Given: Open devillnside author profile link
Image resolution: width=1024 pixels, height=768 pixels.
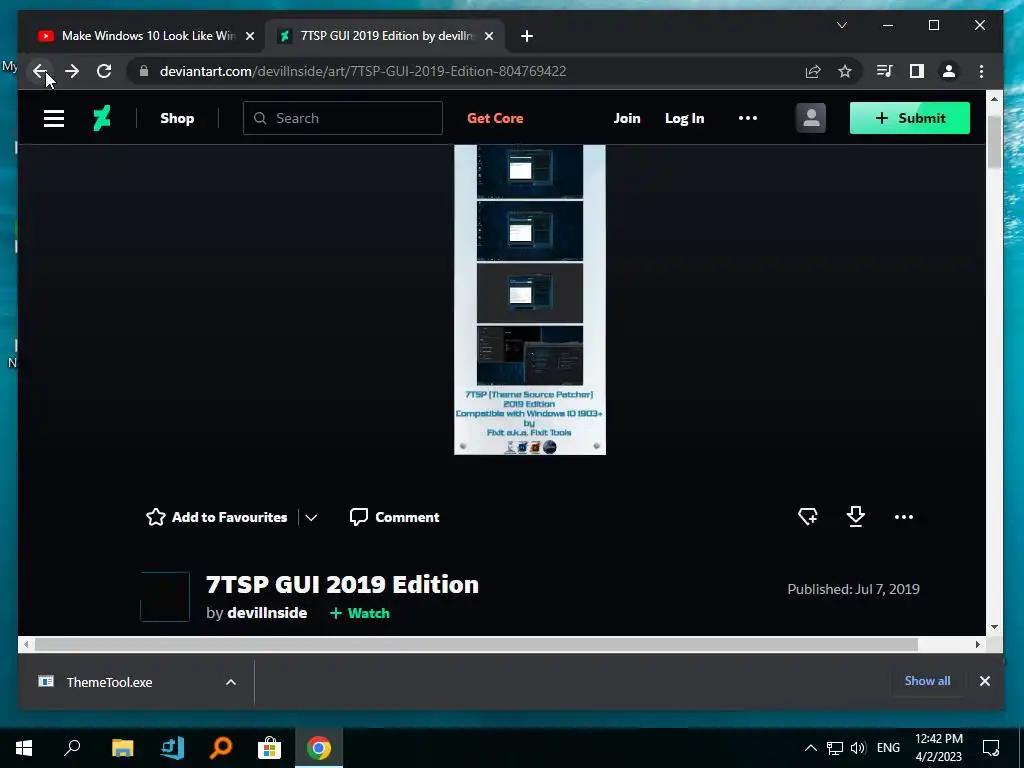Looking at the screenshot, I should tap(267, 613).
